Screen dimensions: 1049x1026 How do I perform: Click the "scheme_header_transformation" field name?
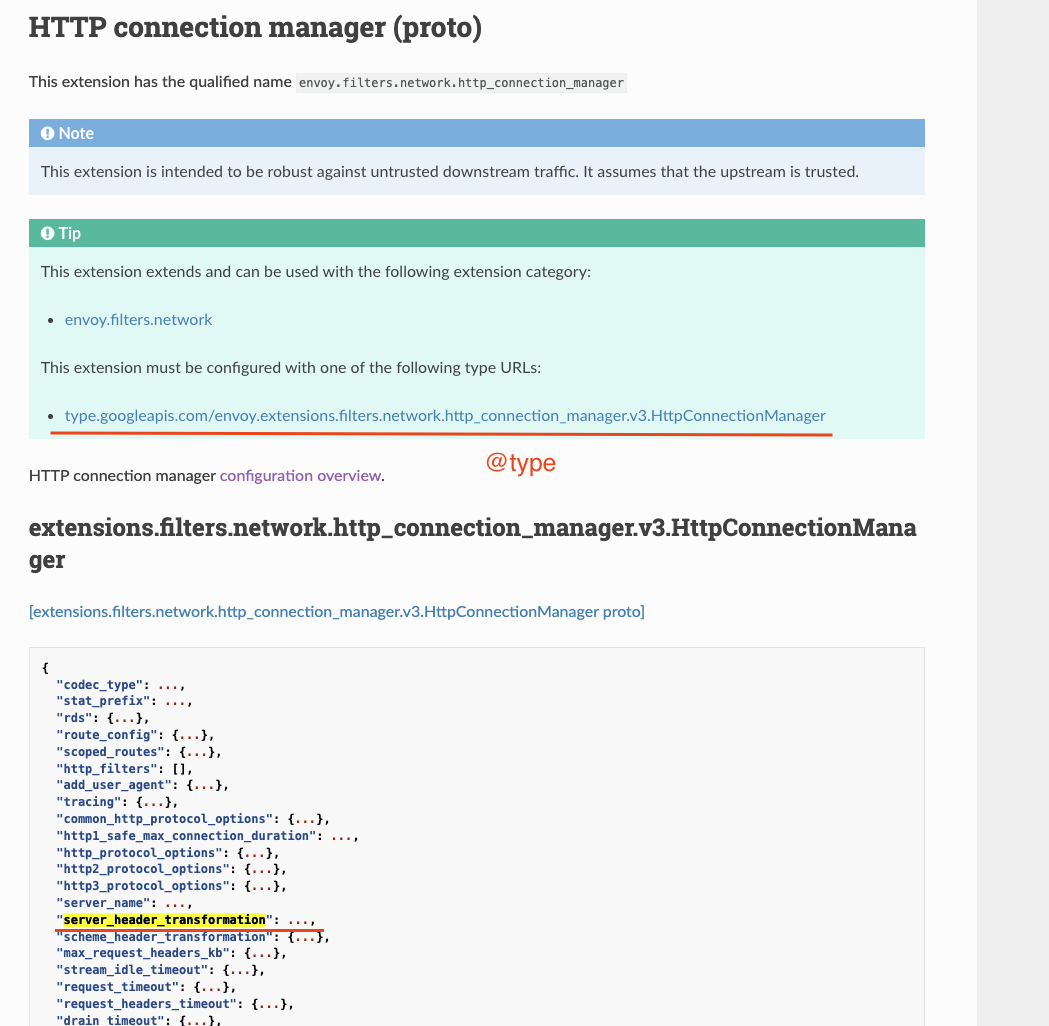(x=165, y=936)
